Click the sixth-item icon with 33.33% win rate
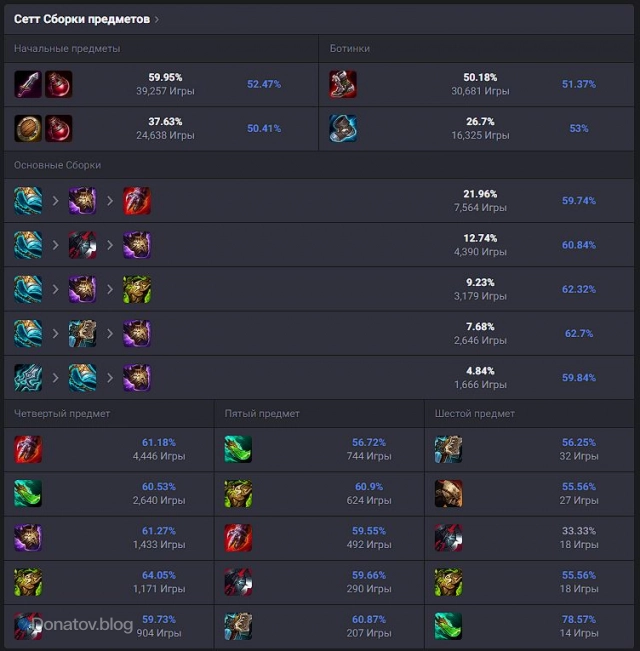 coord(448,538)
